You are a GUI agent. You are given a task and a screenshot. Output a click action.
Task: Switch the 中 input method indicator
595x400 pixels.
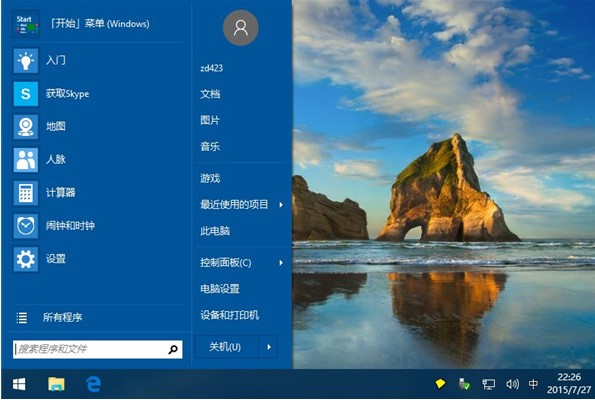pos(533,384)
